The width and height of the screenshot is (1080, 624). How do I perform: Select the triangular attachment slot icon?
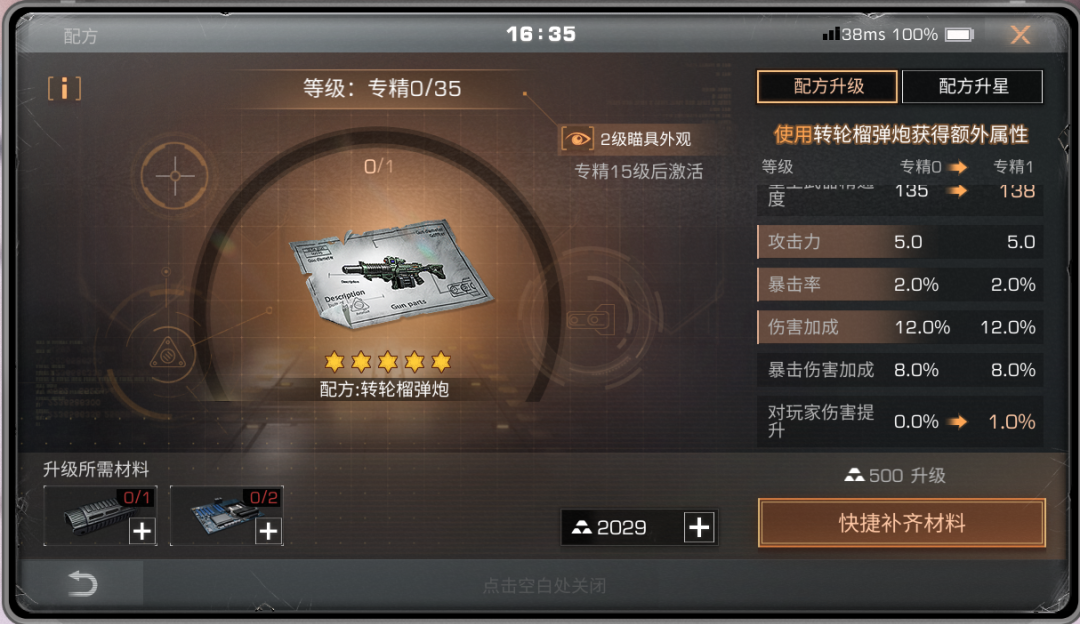[x=167, y=354]
